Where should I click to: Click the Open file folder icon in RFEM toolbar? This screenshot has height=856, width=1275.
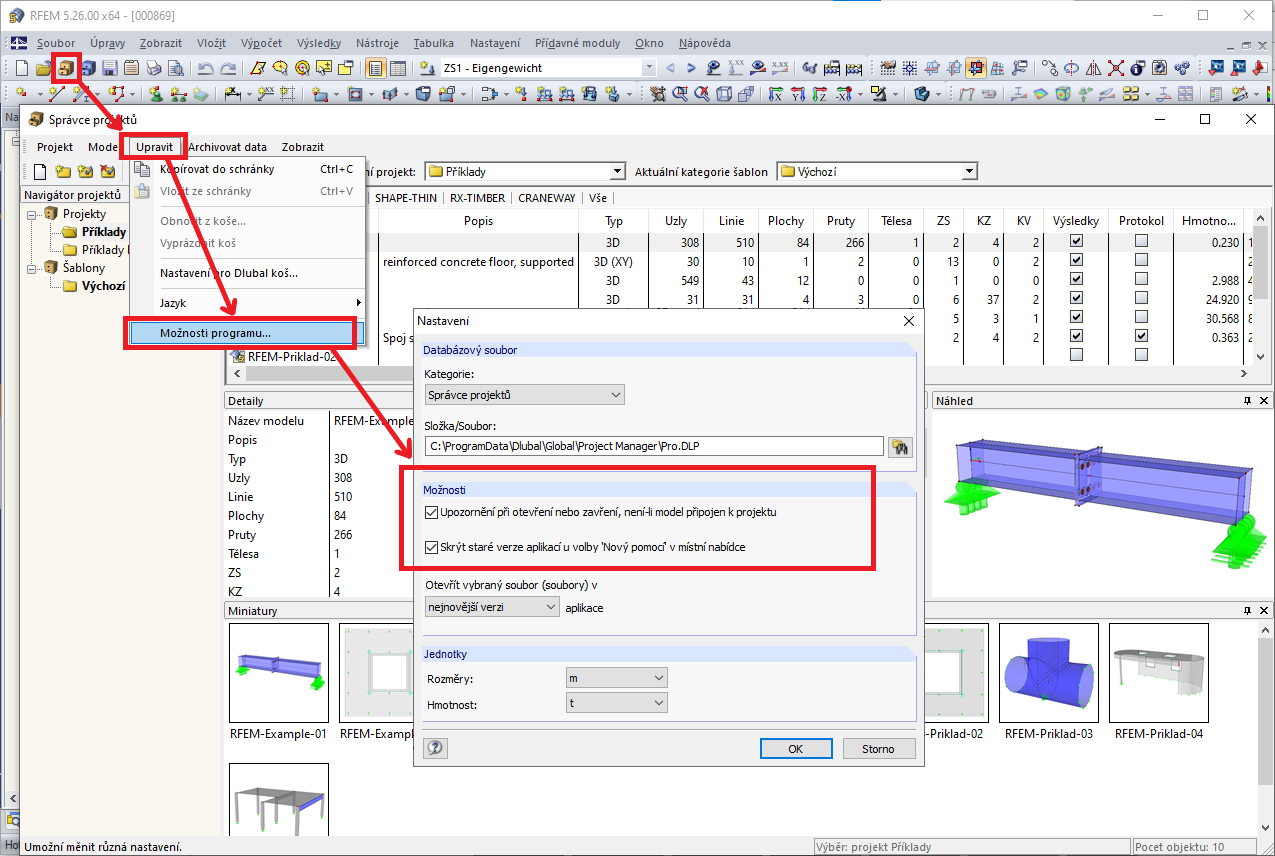tap(43, 68)
